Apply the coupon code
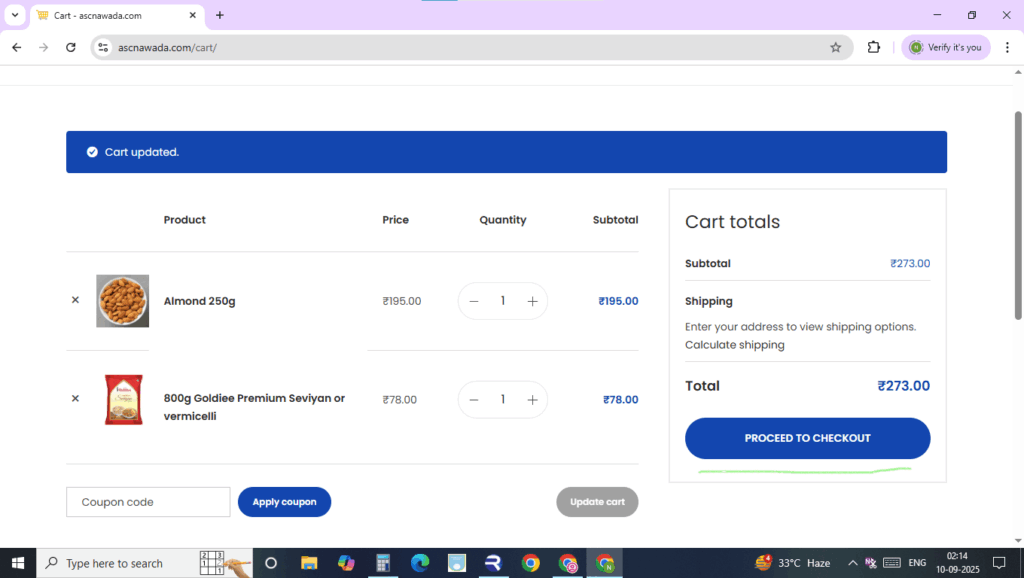Viewport: 1024px width, 578px height. tap(284, 502)
